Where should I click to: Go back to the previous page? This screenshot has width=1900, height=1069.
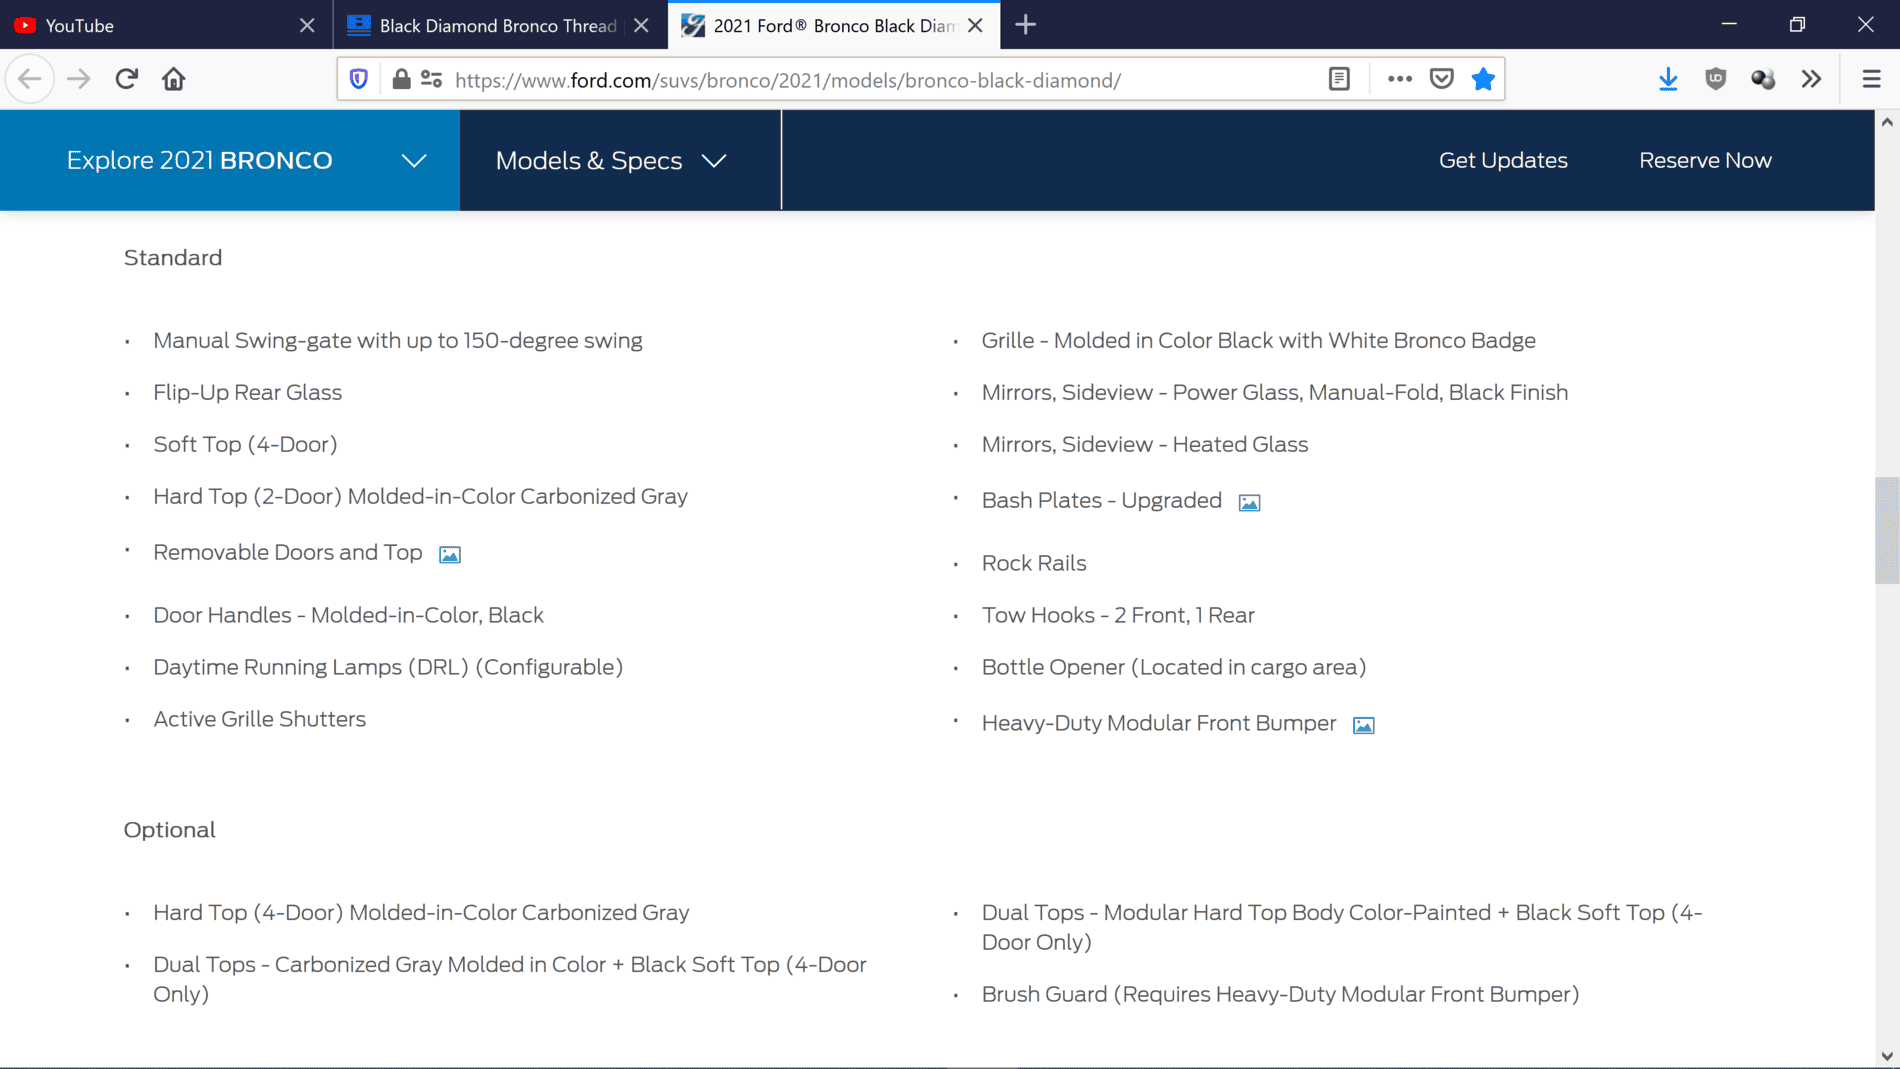point(30,79)
